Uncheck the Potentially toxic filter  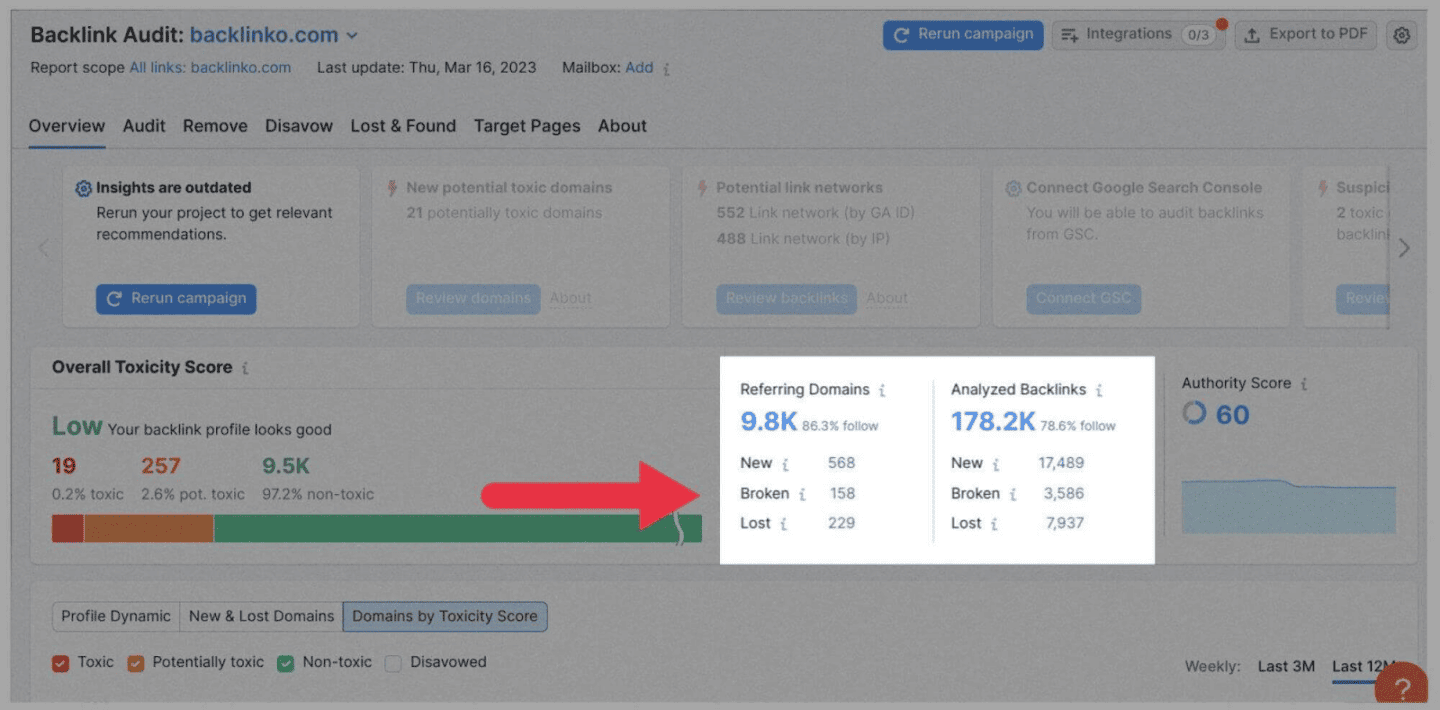(x=136, y=662)
